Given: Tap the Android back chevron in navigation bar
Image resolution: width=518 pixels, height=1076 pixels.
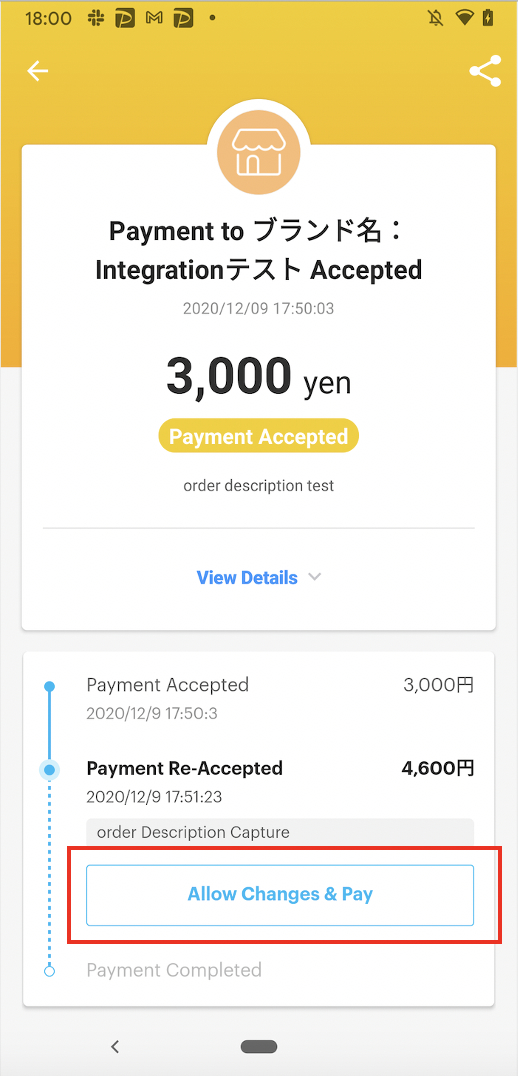Looking at the screenshot, I should point(115,1046).
